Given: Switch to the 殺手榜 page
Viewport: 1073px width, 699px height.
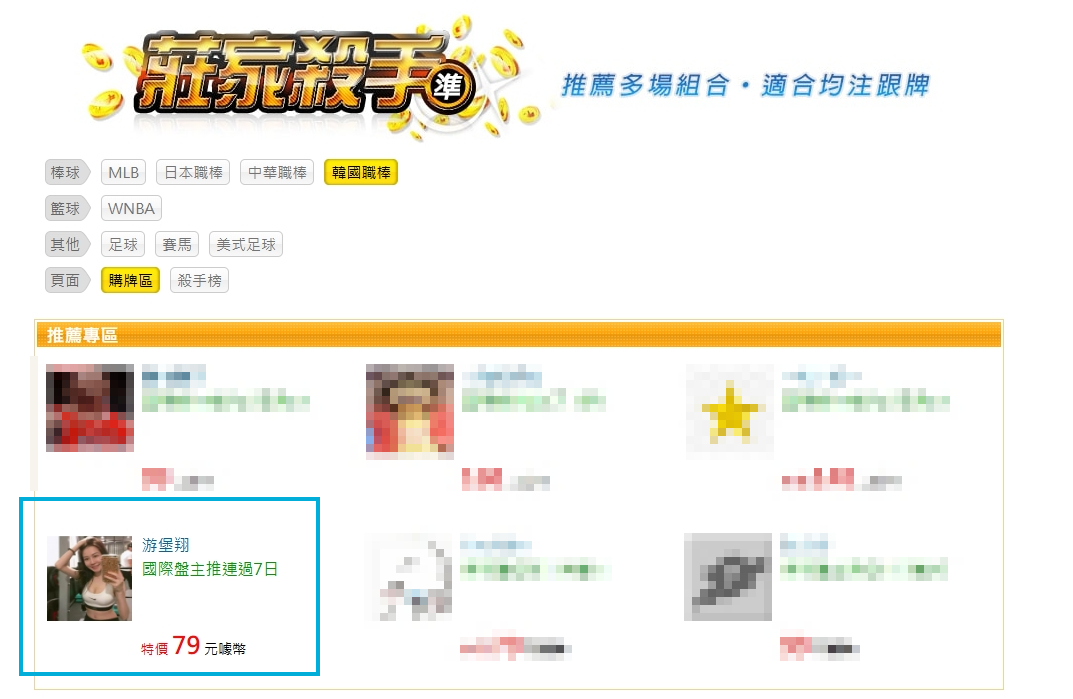Looking at the screenshot, I should click(199, 280).
